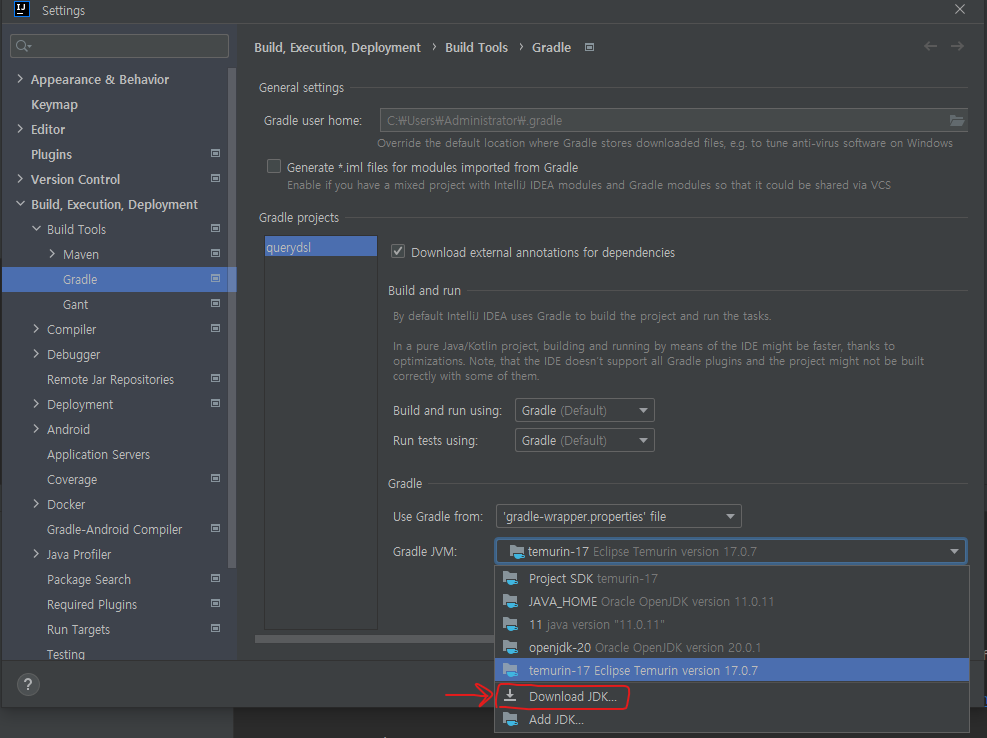Click the project icon next to Required Plugins
This screenshot has width=987, height=738.
point(215,603)
